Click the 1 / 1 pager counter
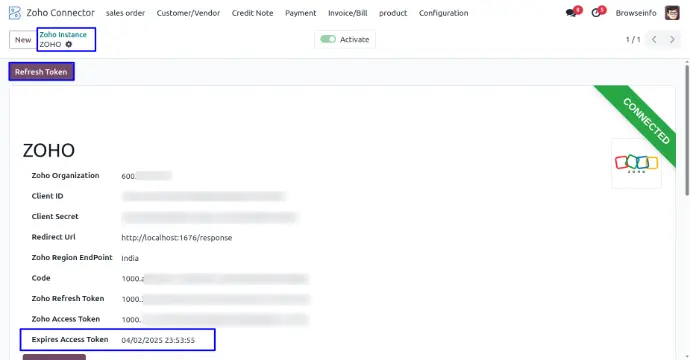Viewport: 690px width, 360px height. pyautogui.click(x=633, y=40)
